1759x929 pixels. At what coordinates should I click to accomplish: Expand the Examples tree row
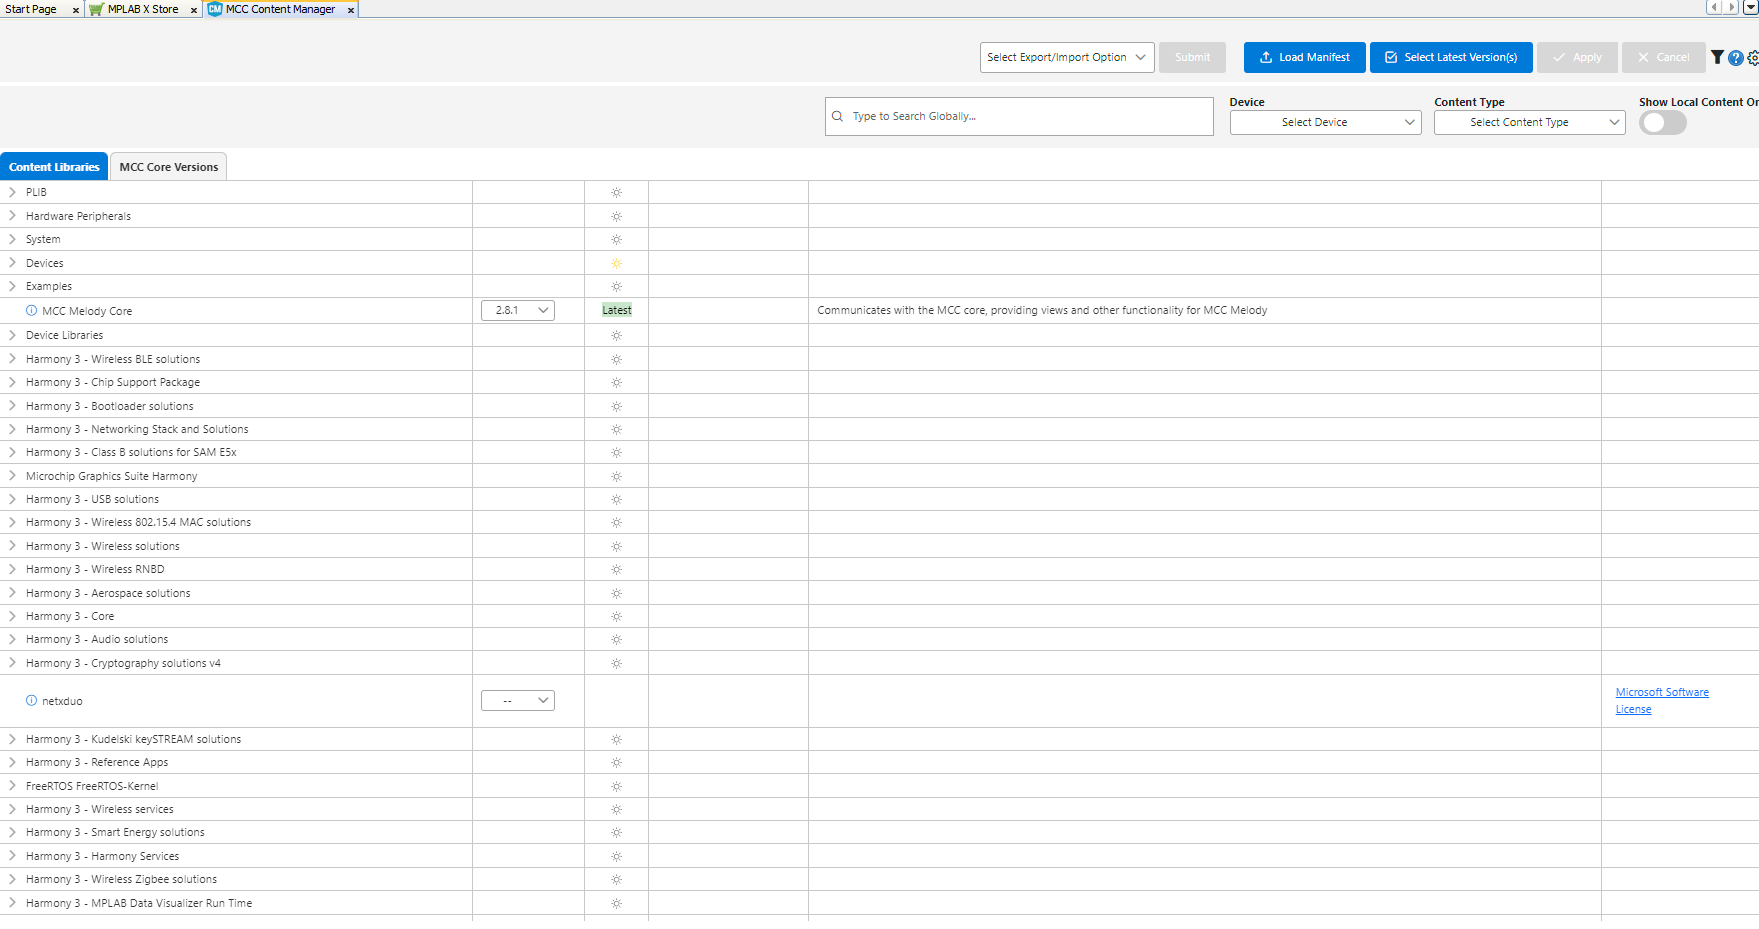point(12,286)
